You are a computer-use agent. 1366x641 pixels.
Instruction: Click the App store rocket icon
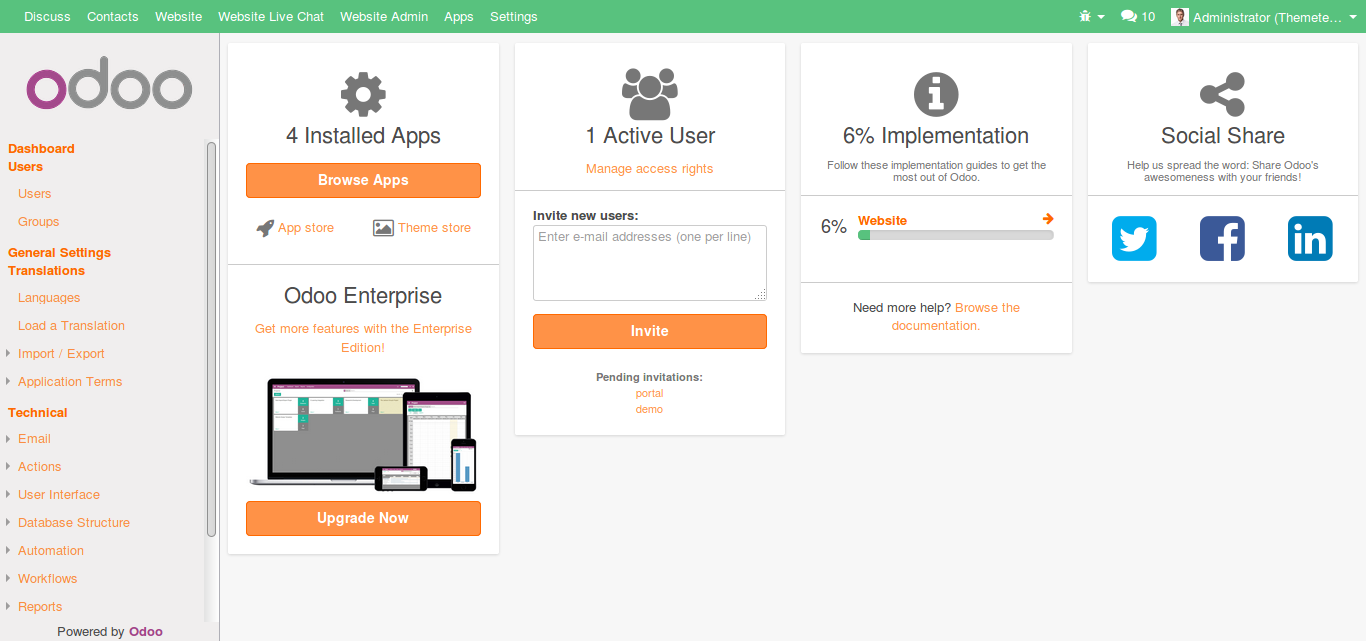pos(264,227)
